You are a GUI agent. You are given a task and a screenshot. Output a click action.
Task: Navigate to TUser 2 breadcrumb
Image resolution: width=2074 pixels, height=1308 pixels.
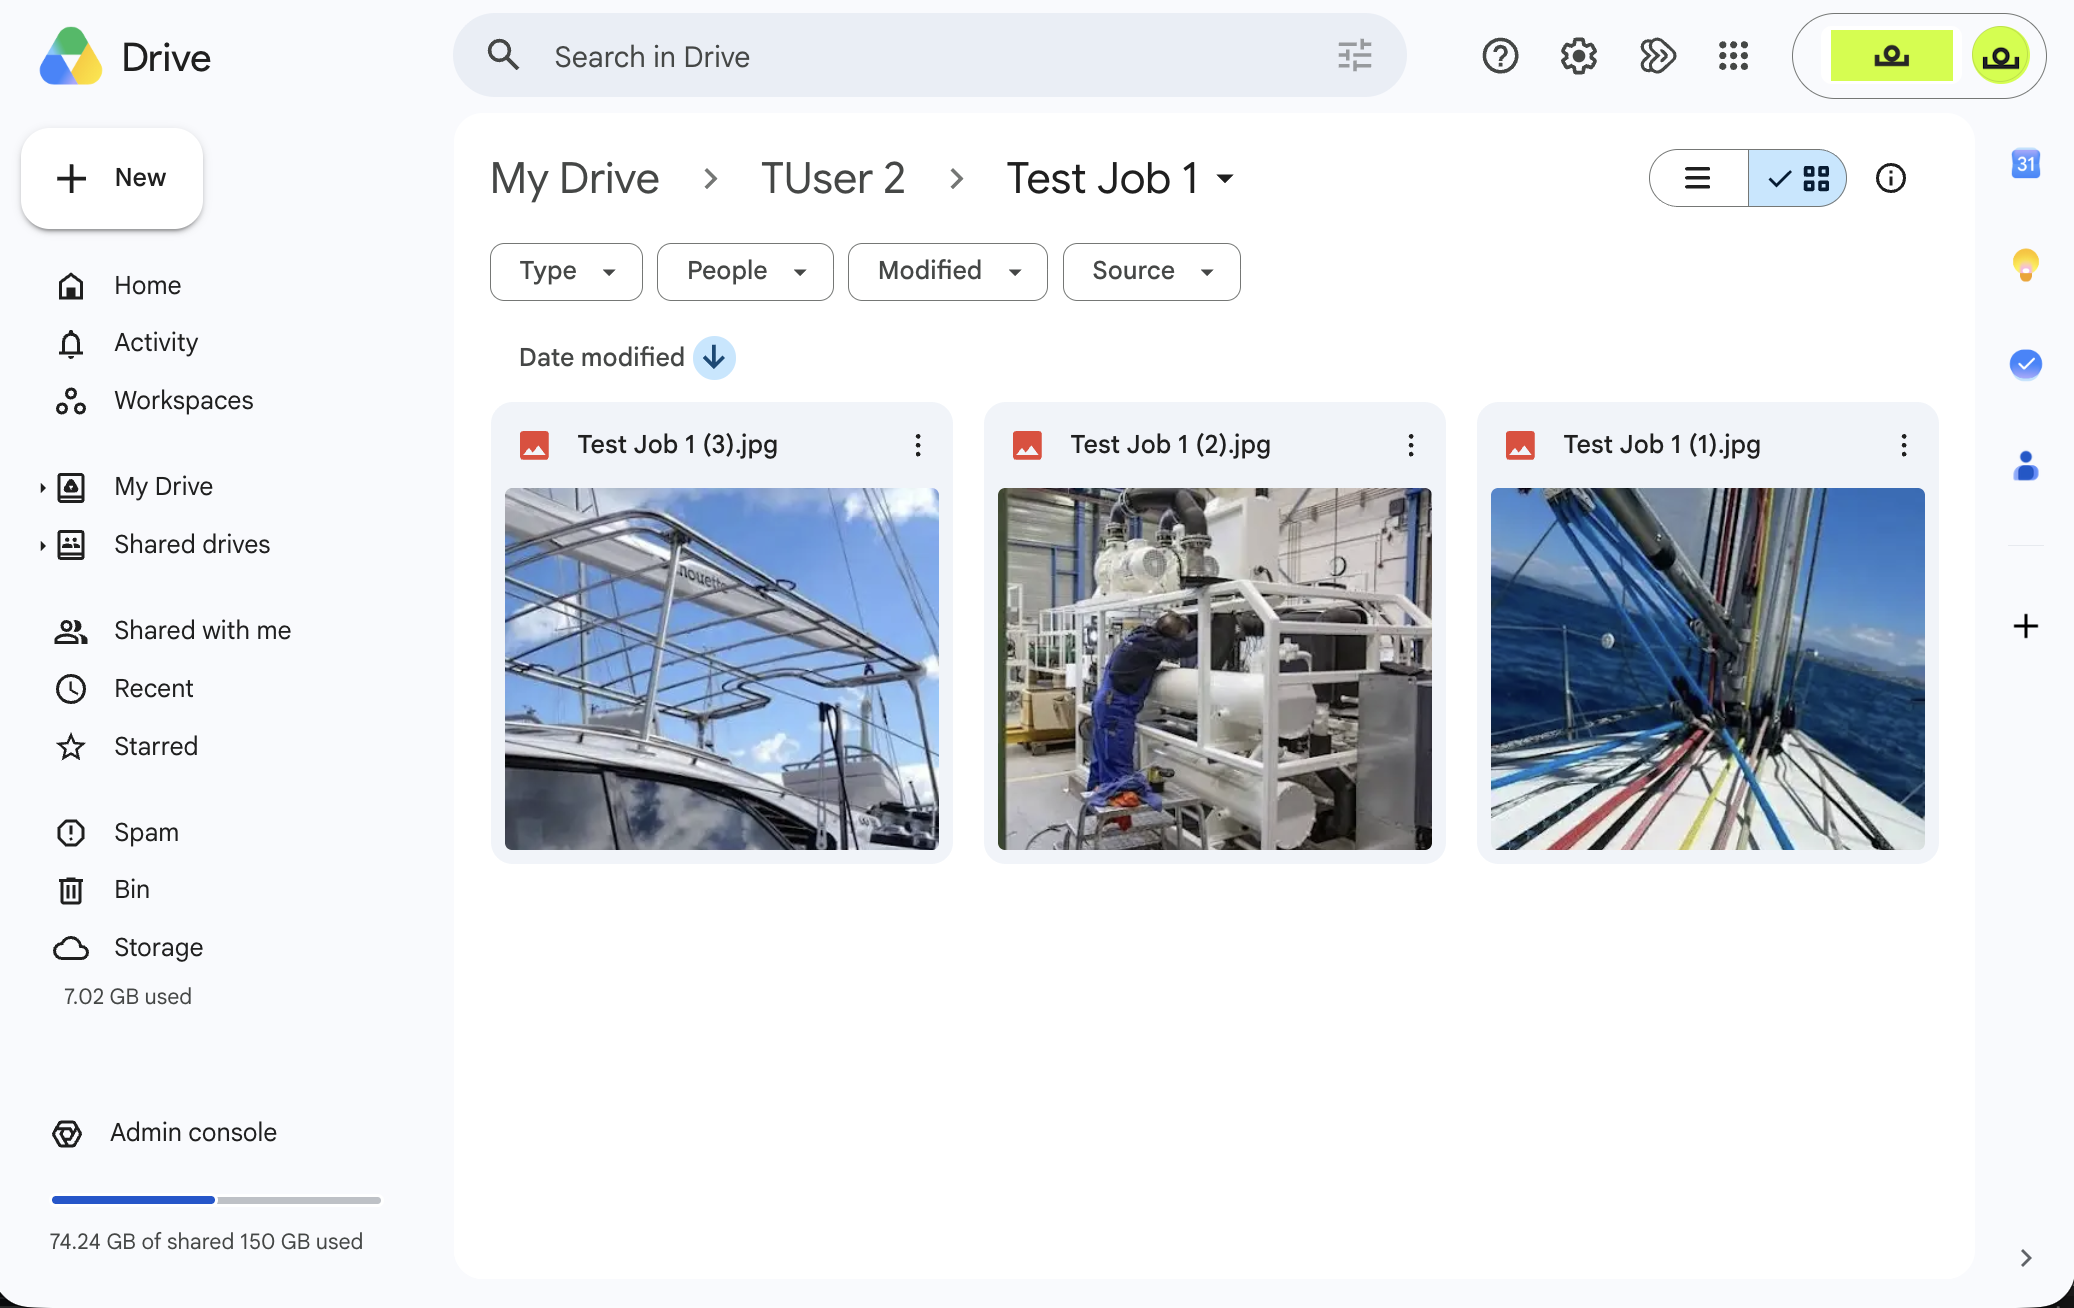[x=833, y=179]
